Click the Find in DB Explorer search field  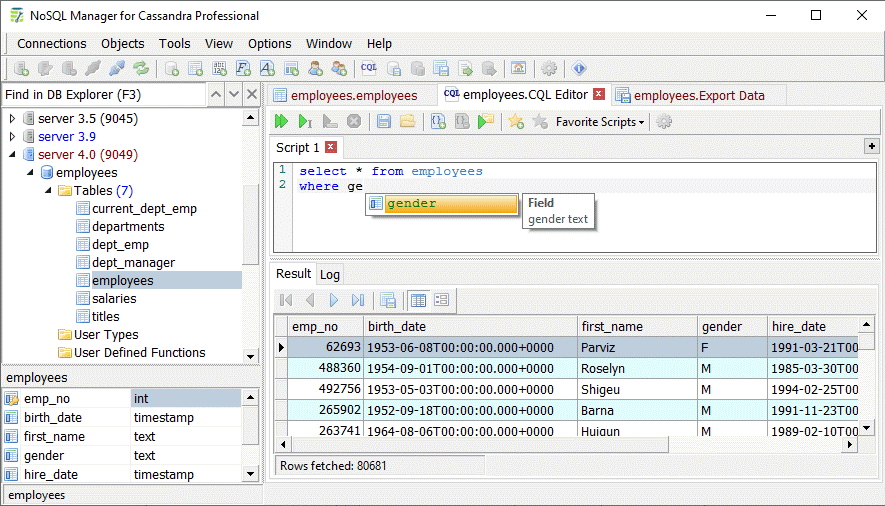pyautogui.click(x=103, y=95)
